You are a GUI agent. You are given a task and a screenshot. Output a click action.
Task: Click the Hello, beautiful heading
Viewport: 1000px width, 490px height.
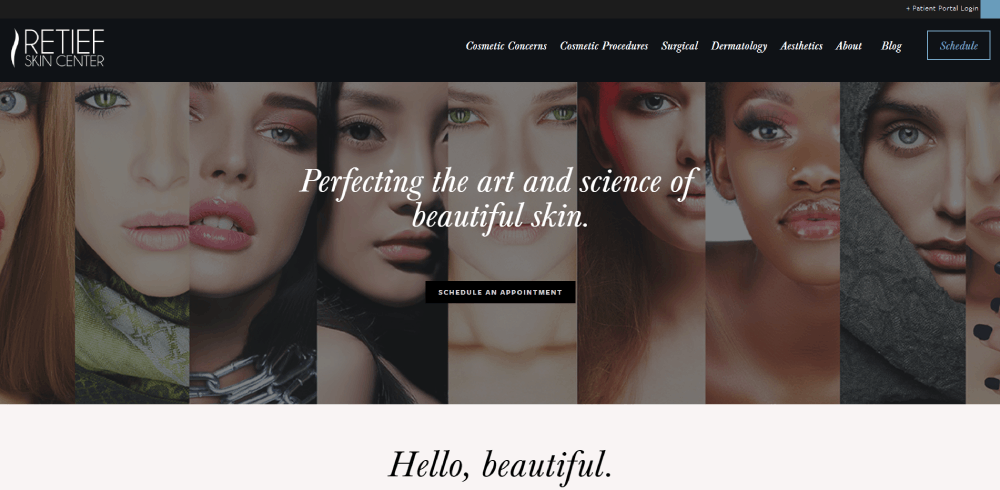tap(500, 464)
